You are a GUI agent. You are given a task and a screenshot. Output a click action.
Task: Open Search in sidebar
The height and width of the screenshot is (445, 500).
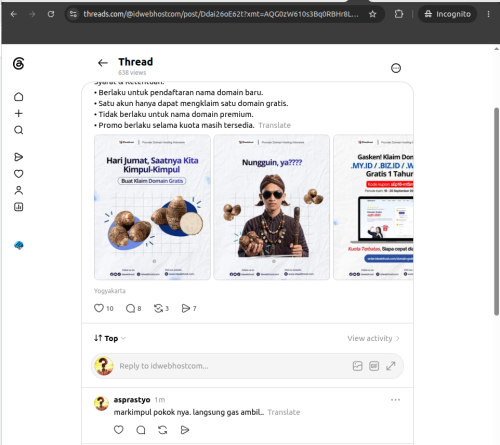click(19, 130)
